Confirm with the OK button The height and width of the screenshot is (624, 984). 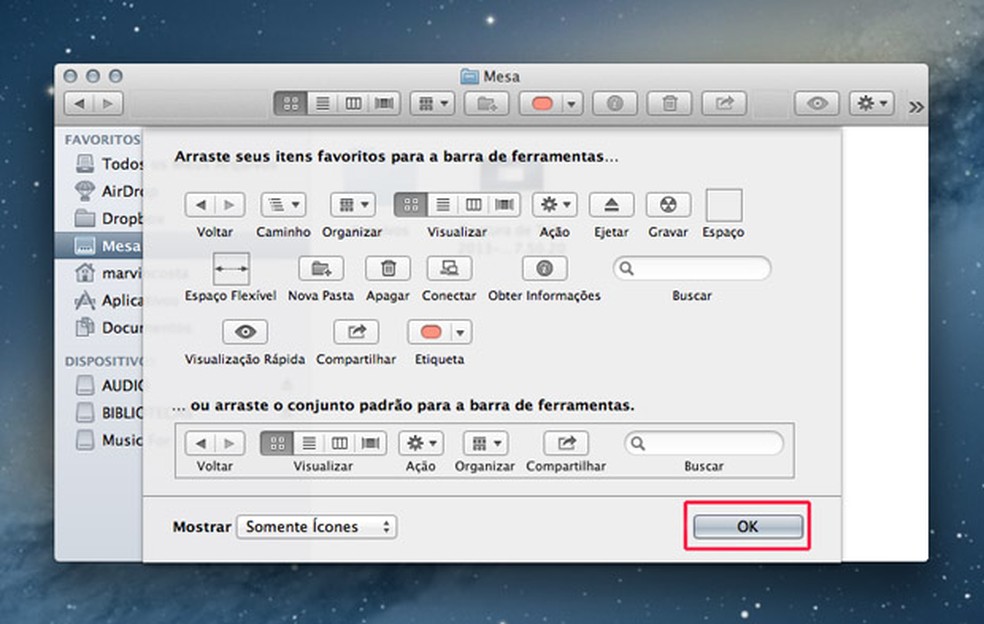(x=747, y=527)
